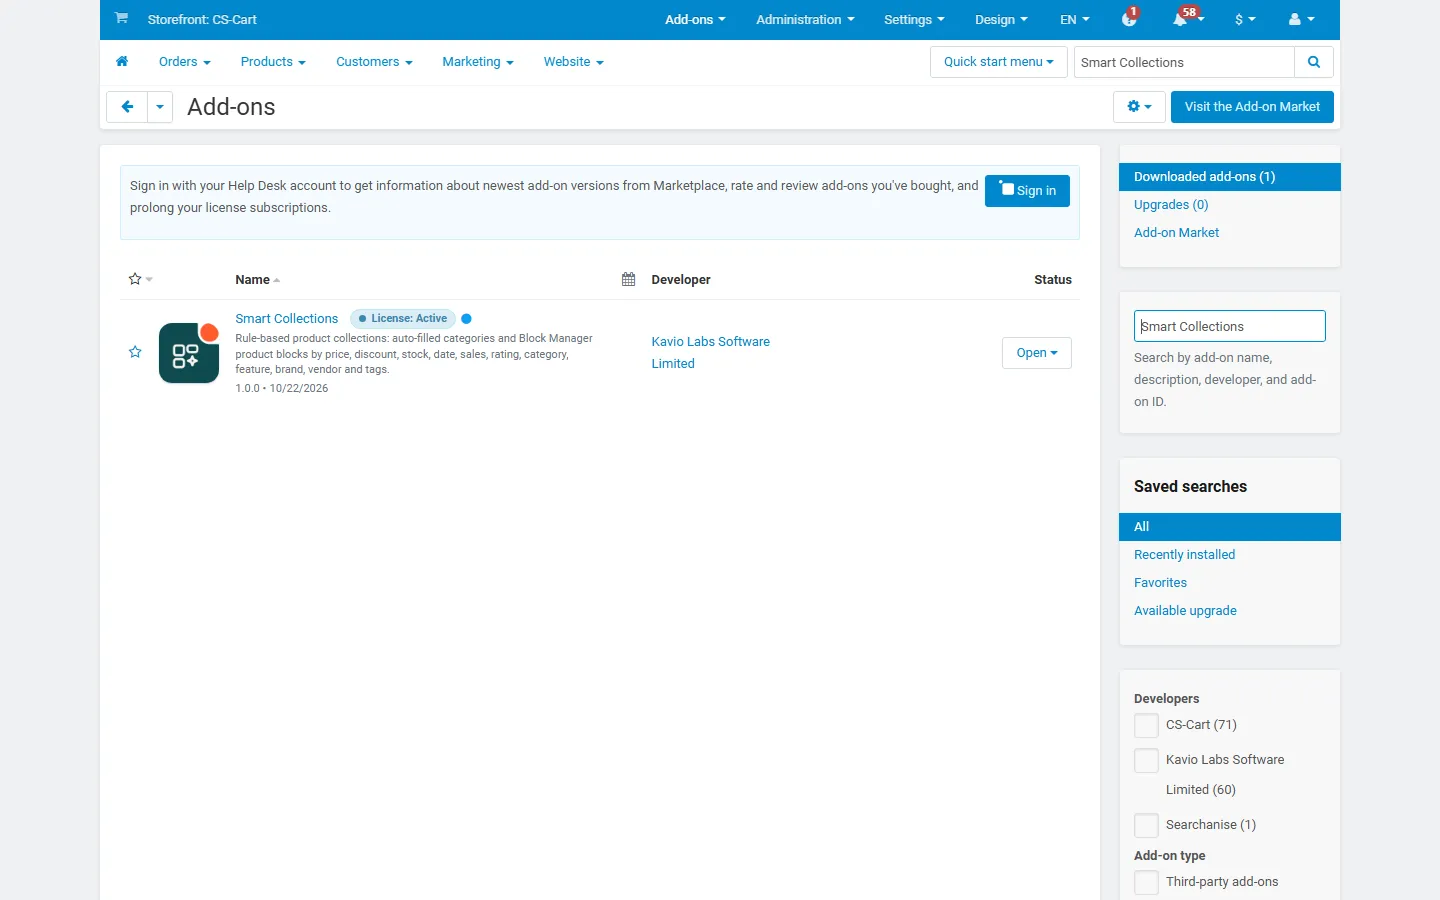The image size is (1440, 900).
Task: Open the user account icon menu
Action: point(1301,19)
